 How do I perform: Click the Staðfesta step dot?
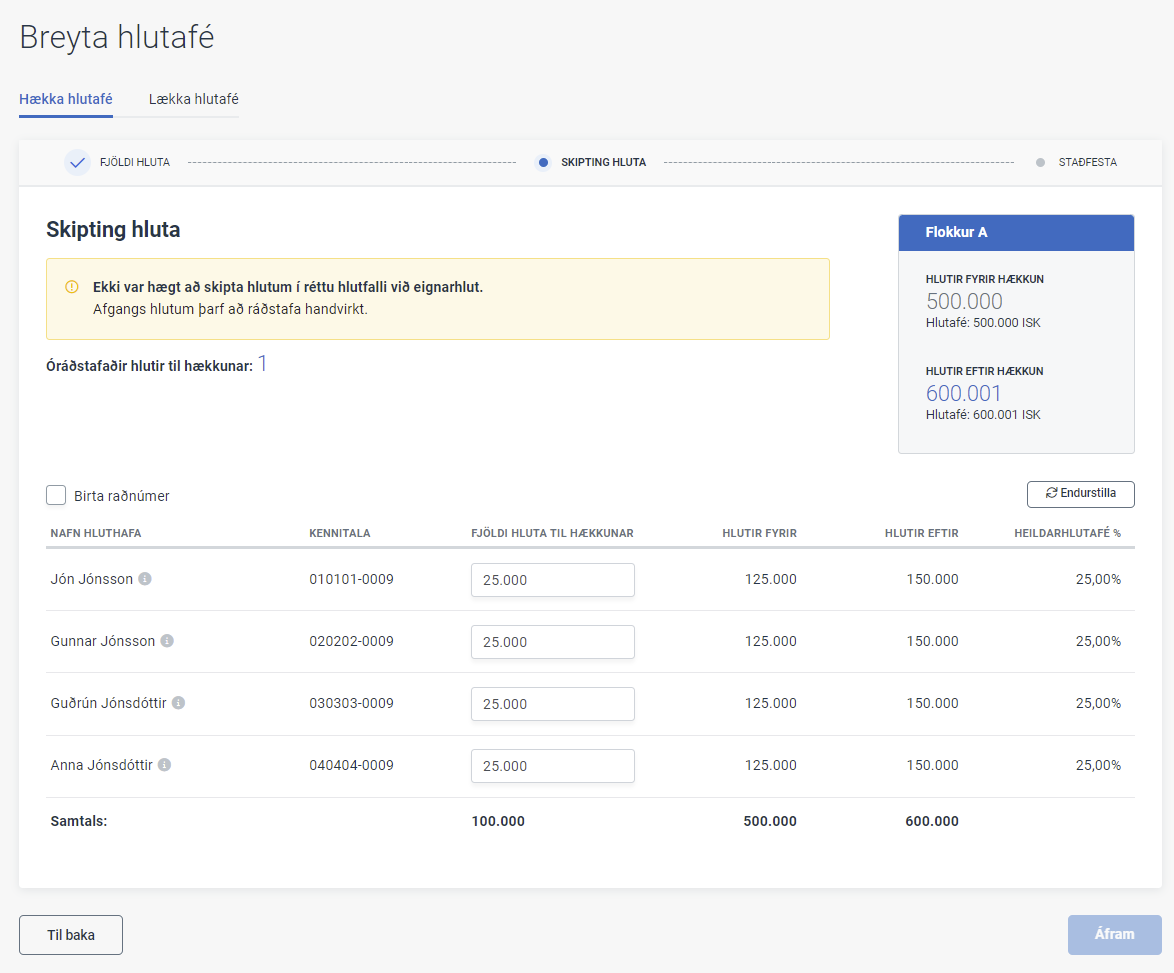point(1040,162)
